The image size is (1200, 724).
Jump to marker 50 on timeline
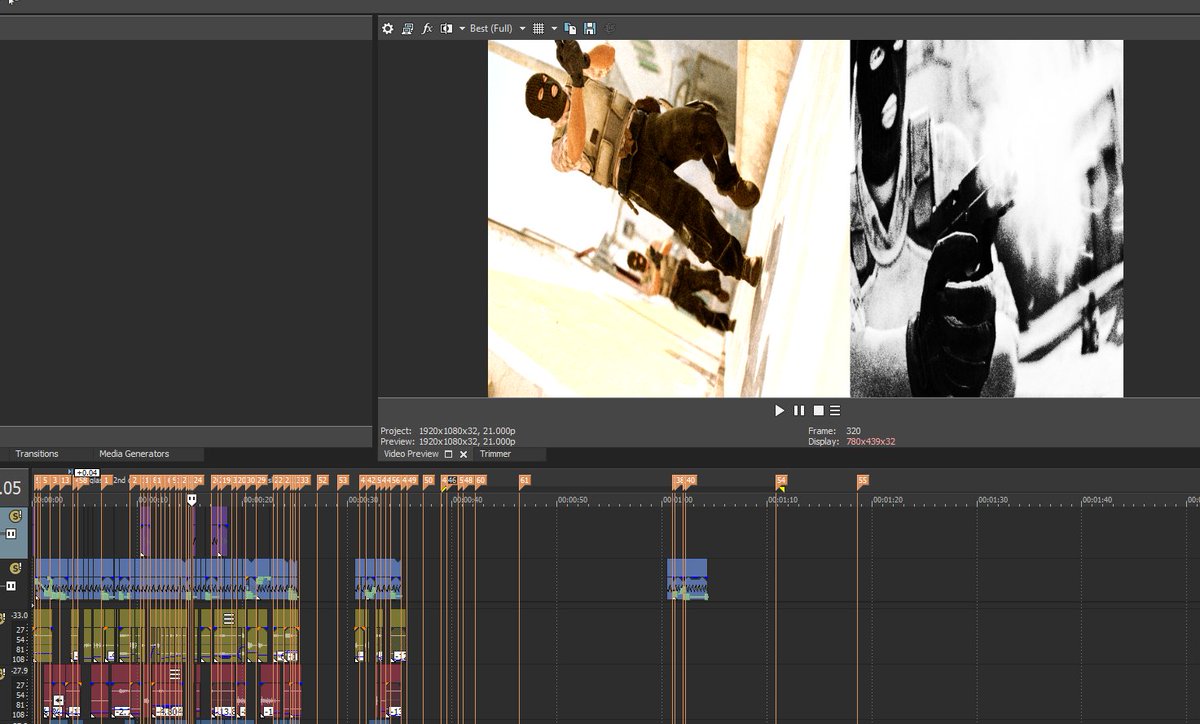(428, 481)
